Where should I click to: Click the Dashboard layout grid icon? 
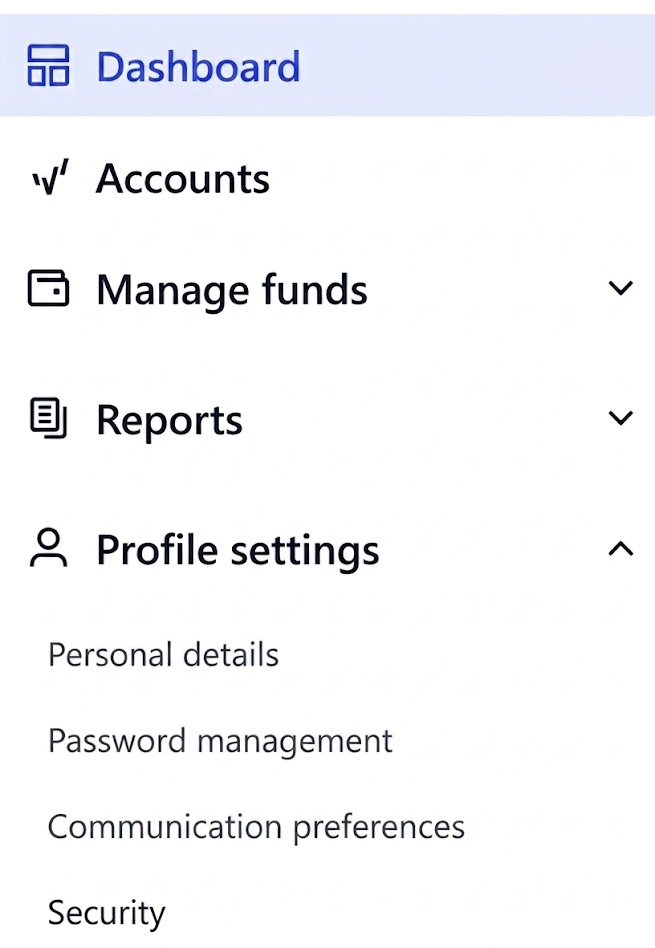point(48,65)
